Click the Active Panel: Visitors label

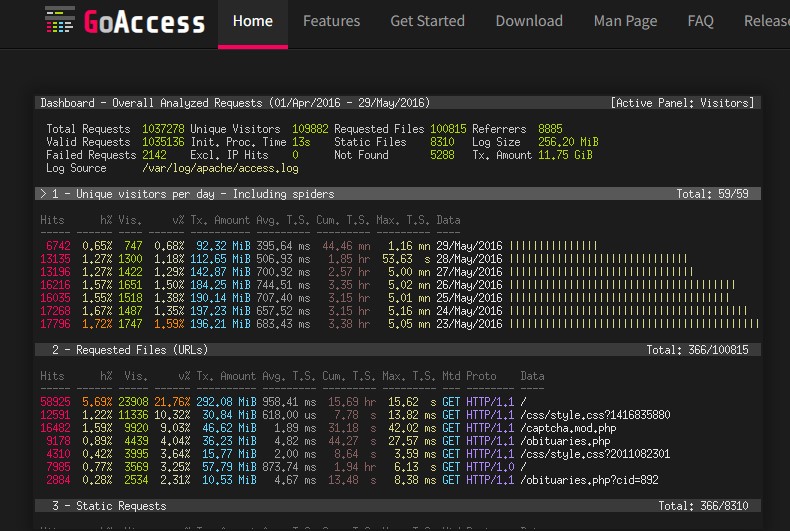[x=682, y=103]
